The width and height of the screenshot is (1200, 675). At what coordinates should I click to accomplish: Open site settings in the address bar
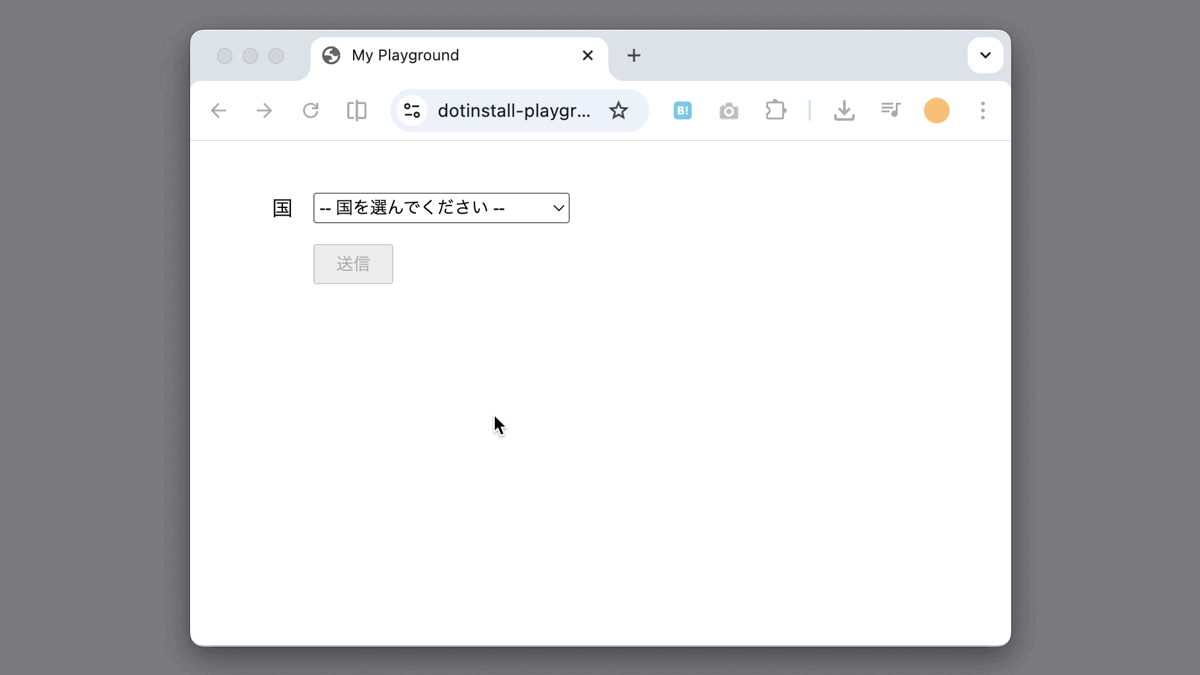412,110
